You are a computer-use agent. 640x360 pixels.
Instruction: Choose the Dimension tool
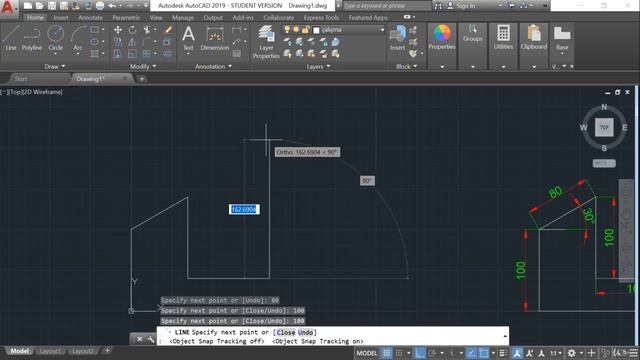pyautogui.click(x=215, y=38)
